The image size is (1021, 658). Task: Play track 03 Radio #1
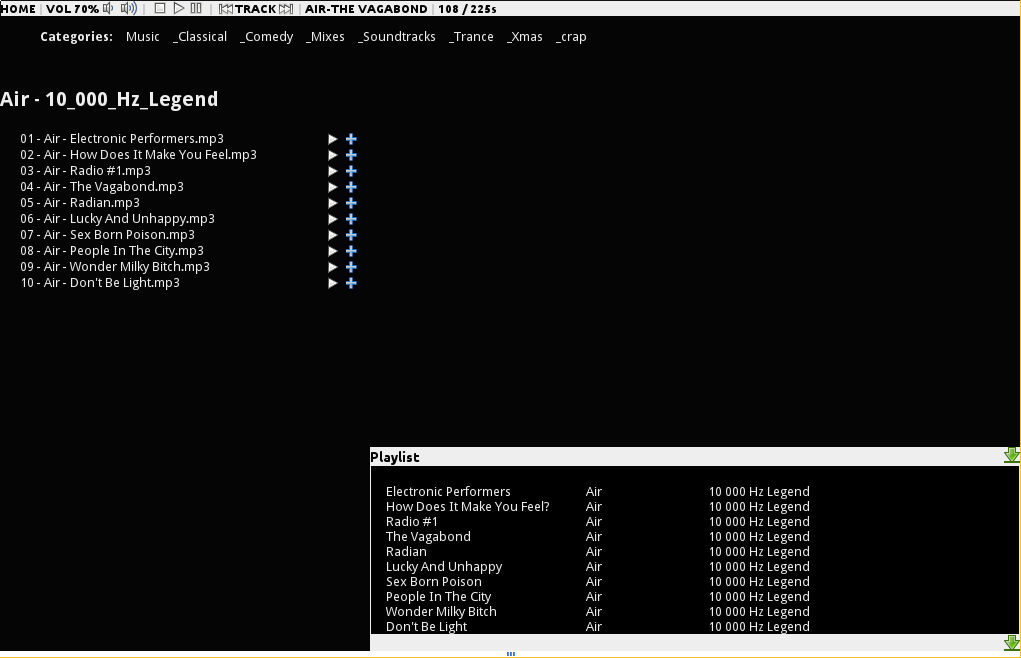(x=333, y=171)
